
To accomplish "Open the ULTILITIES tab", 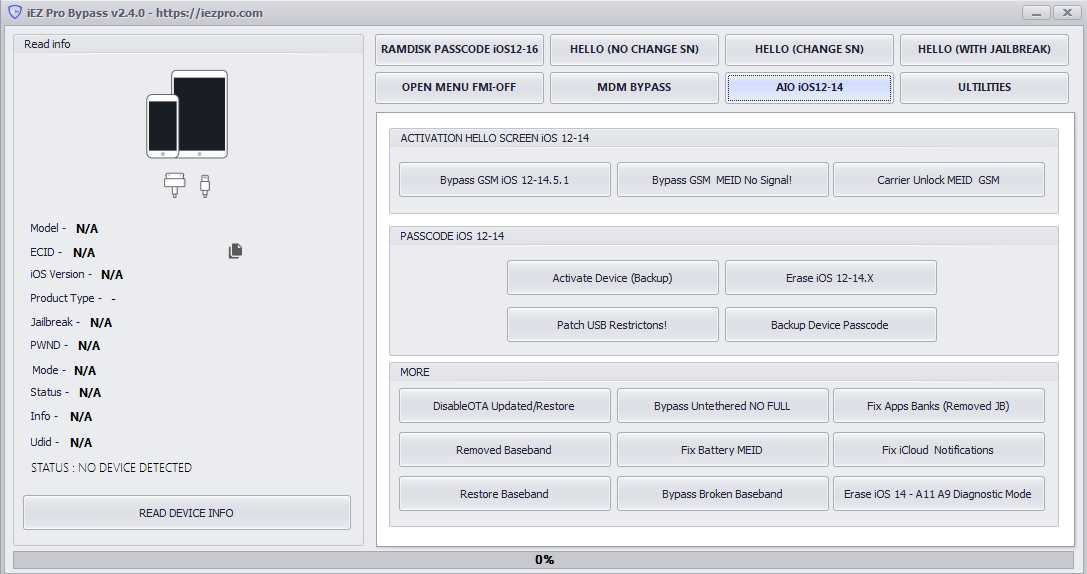I will tap(984, 87).
